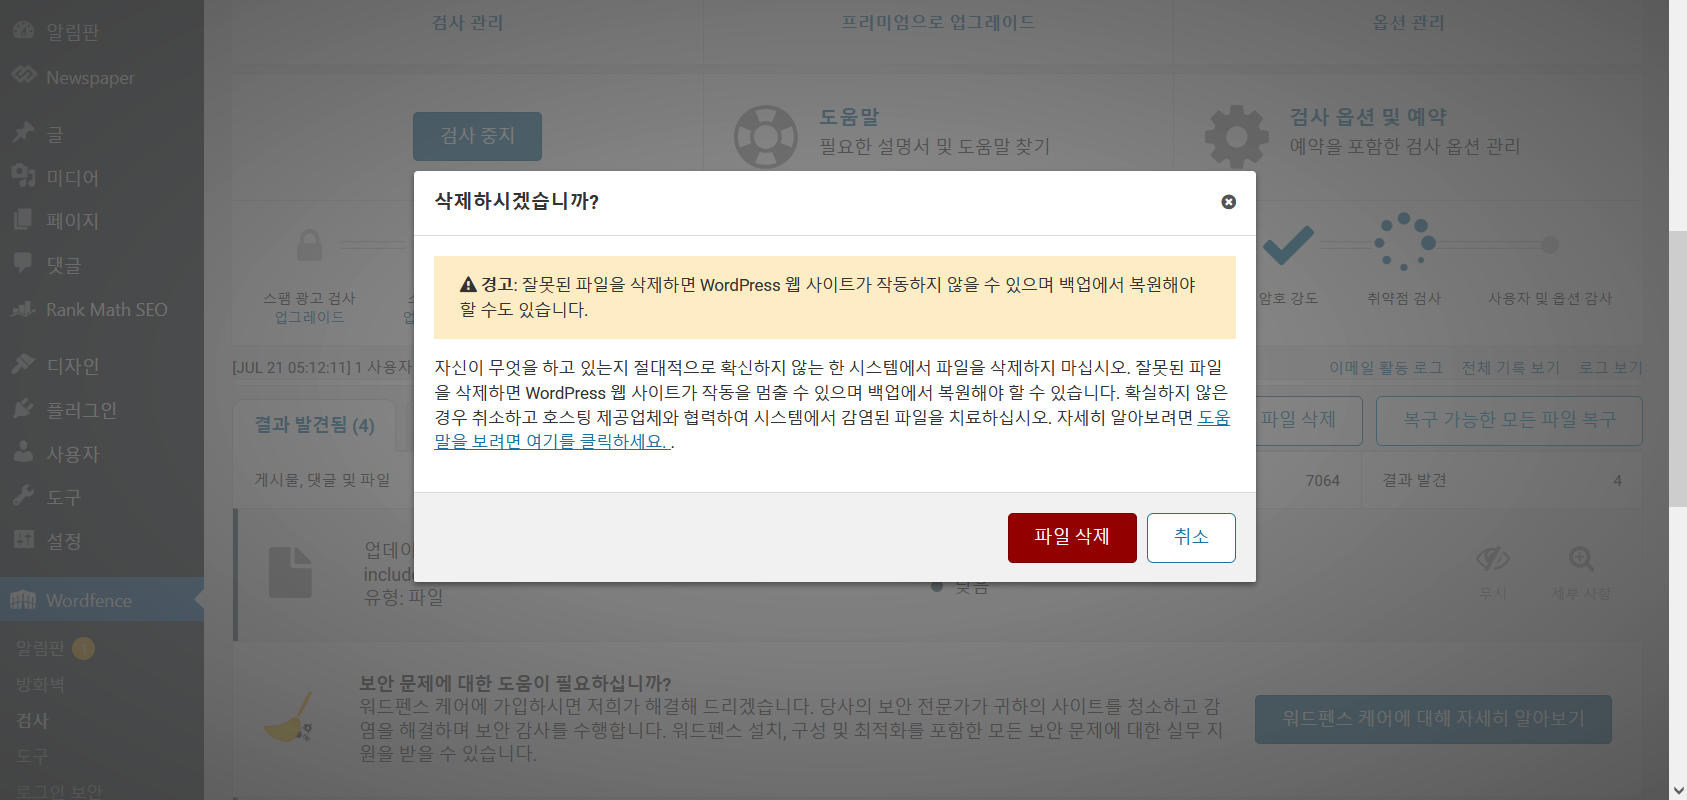Screen dimensions: 1687x800
Task: Open the 글 posts menu
Action: (55, 134)
